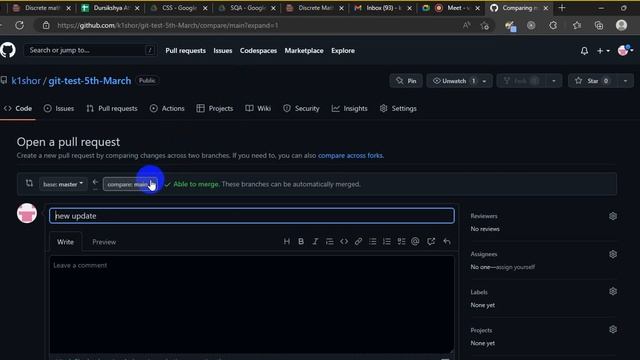Insert a heading in comment toolbar

pyautogui.click(x=287, y=242)
